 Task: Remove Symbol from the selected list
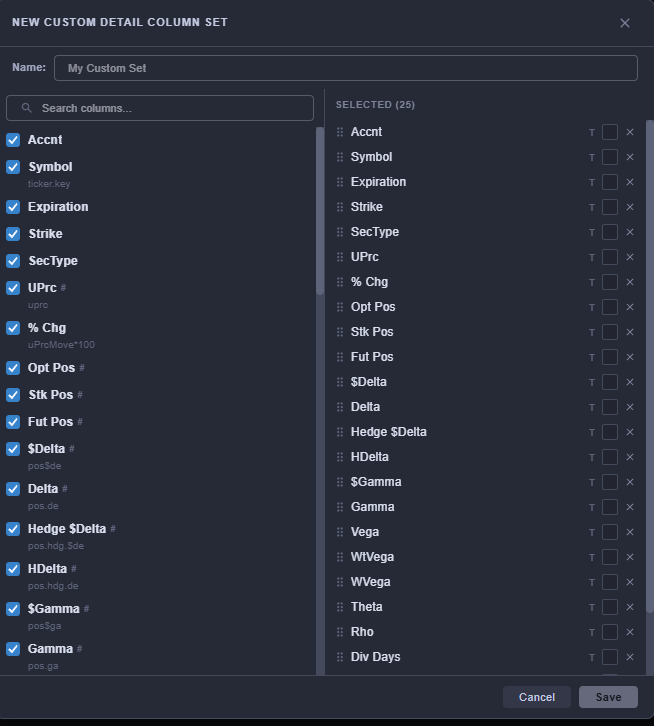630,157
